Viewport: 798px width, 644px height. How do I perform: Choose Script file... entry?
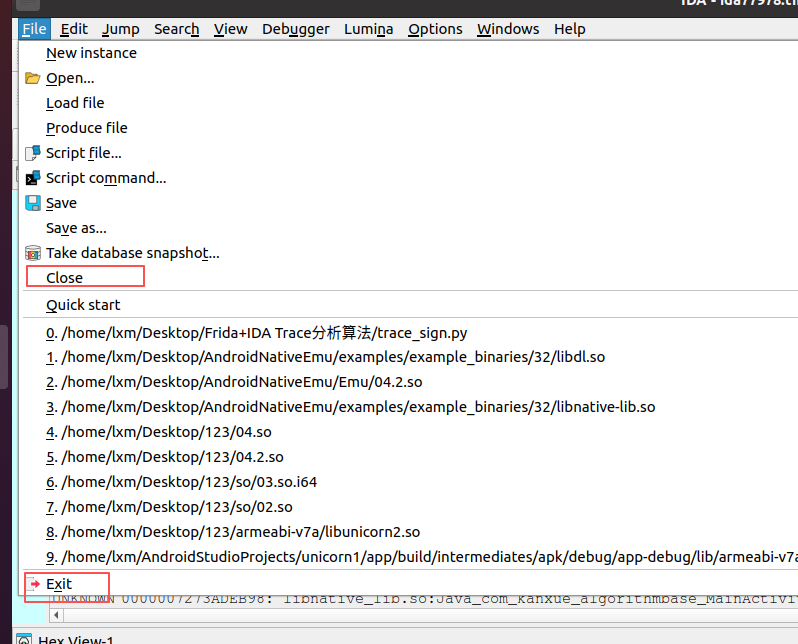[410, 153]
